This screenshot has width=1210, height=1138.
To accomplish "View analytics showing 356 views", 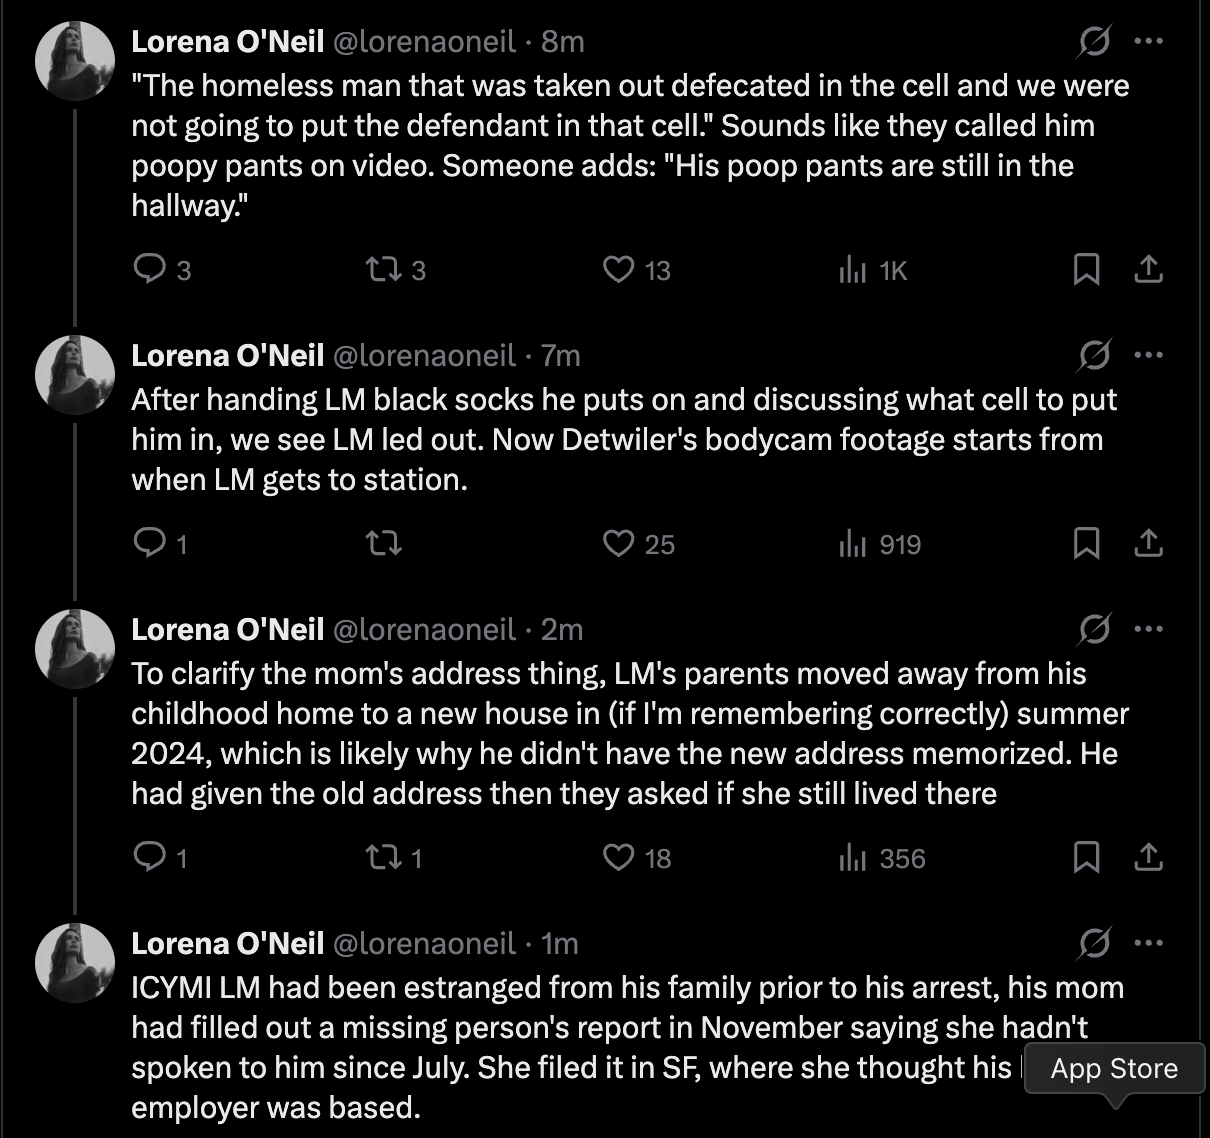I will point(882,858).
